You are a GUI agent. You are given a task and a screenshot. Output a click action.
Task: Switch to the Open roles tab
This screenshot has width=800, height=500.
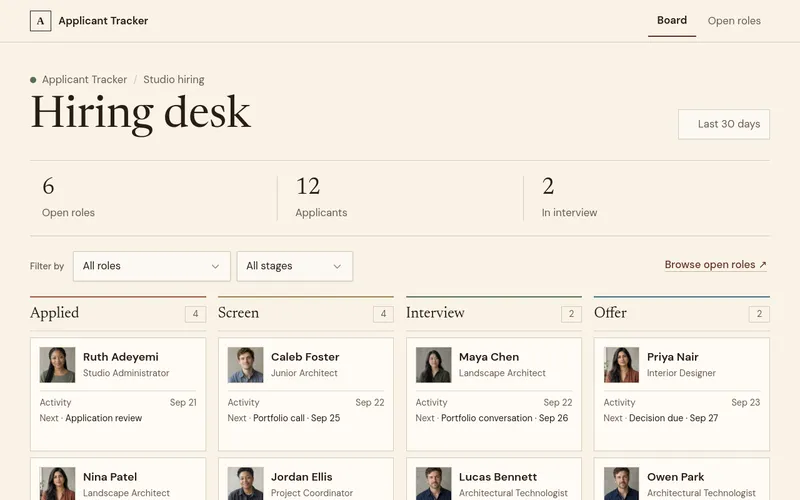(734, 21)
